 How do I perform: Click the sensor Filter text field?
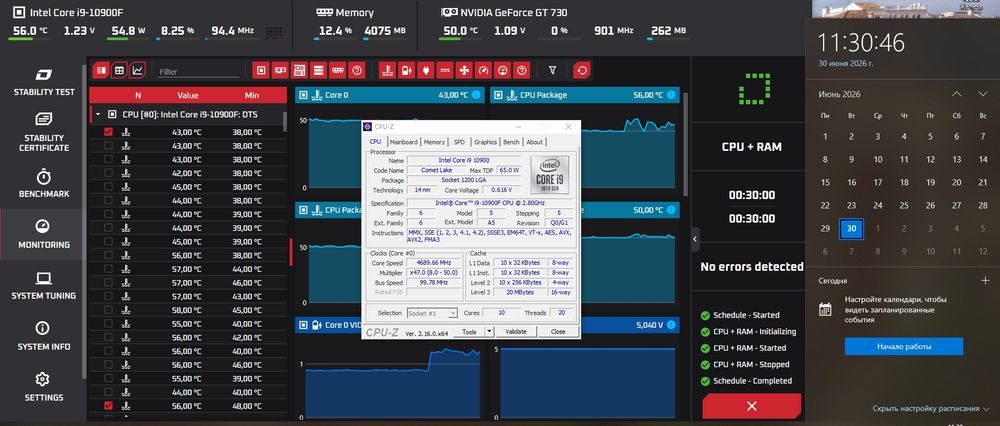199,72
